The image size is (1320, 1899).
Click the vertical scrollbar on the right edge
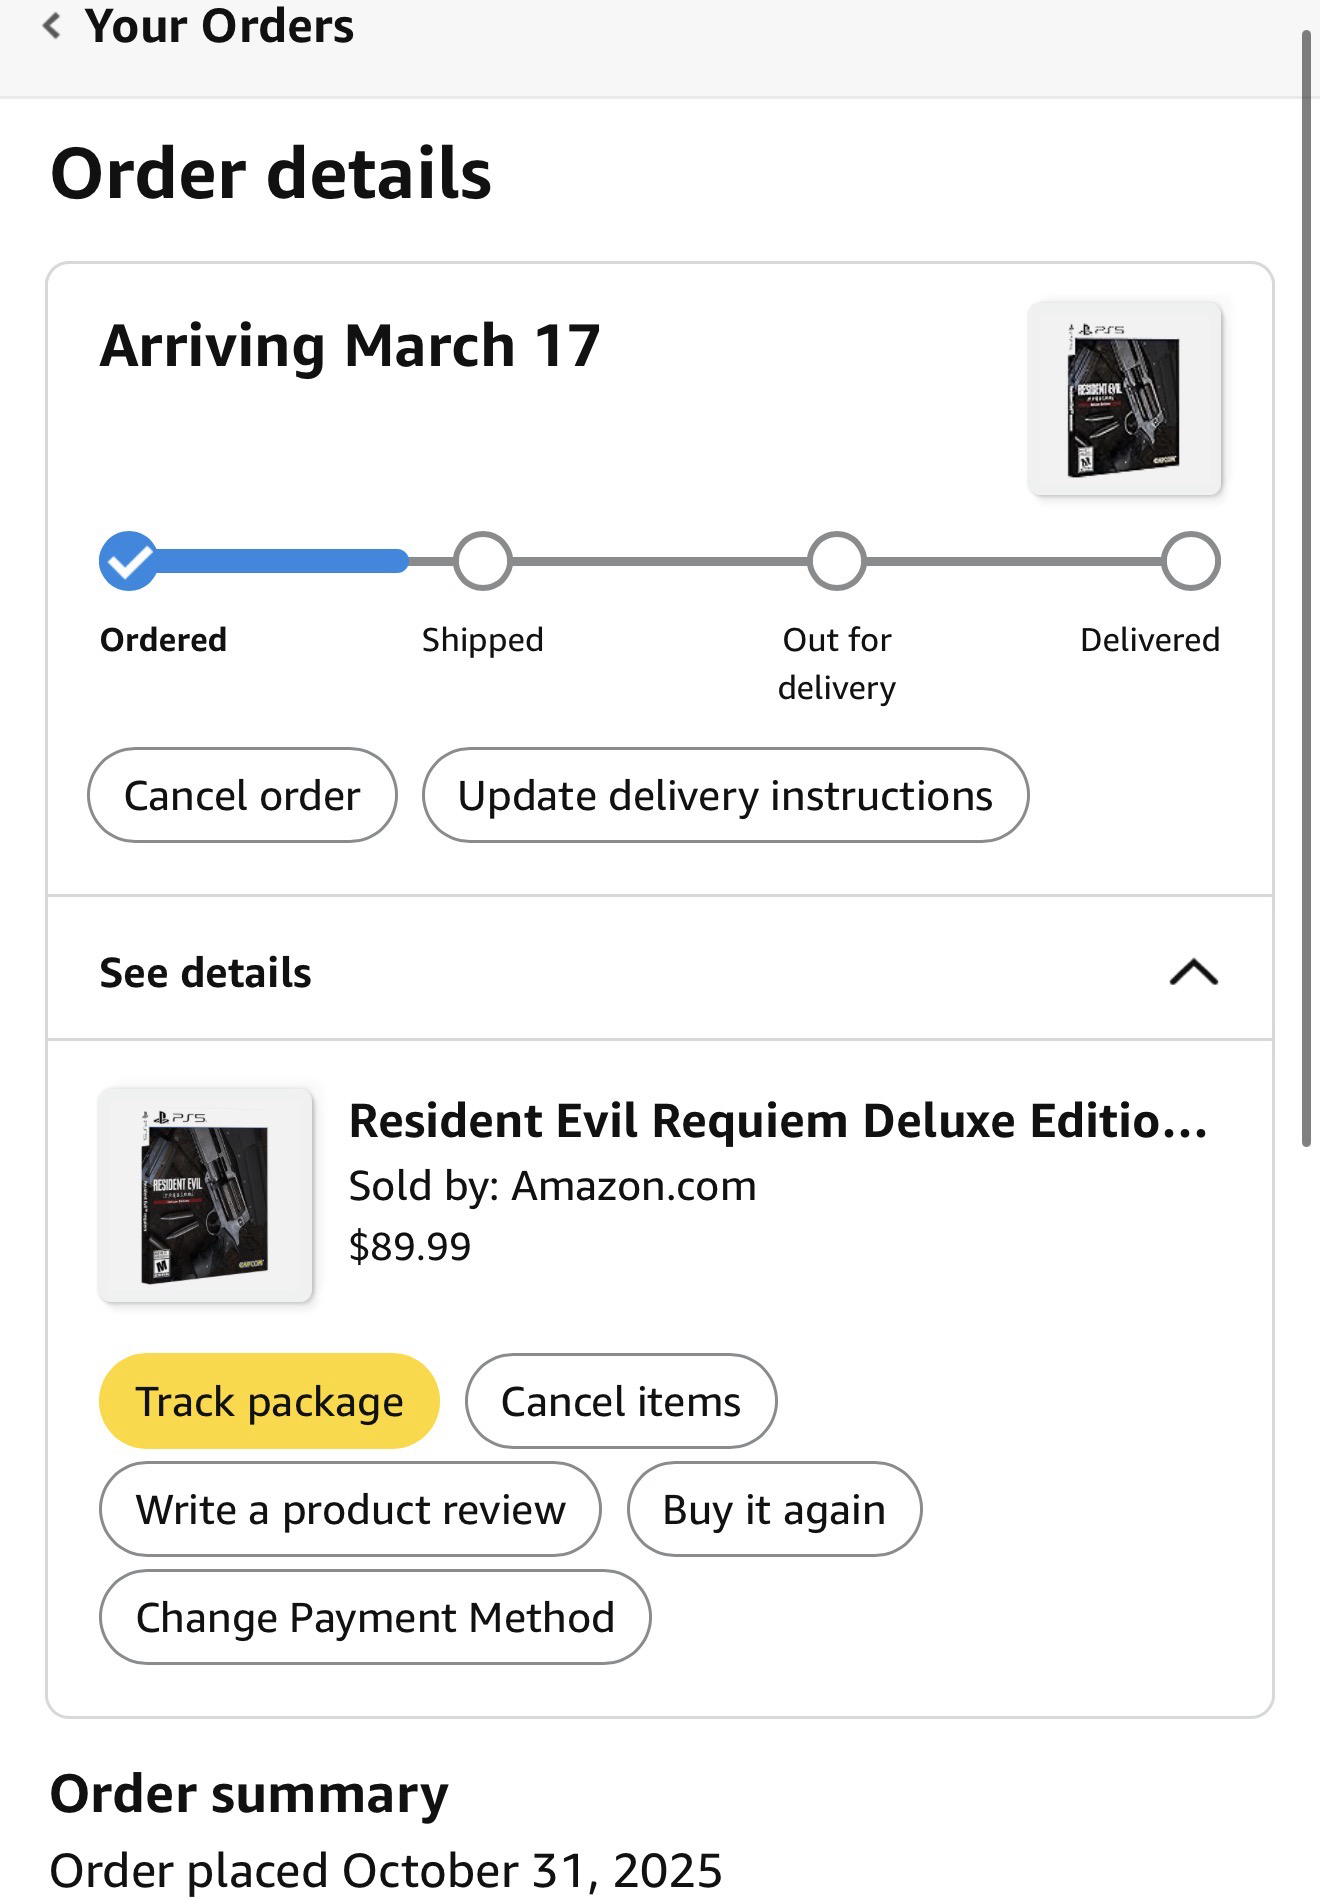click(1305, 590)
